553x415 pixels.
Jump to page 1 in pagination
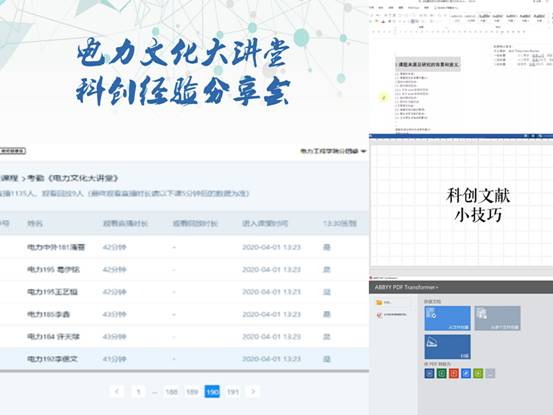pos(138,391)
